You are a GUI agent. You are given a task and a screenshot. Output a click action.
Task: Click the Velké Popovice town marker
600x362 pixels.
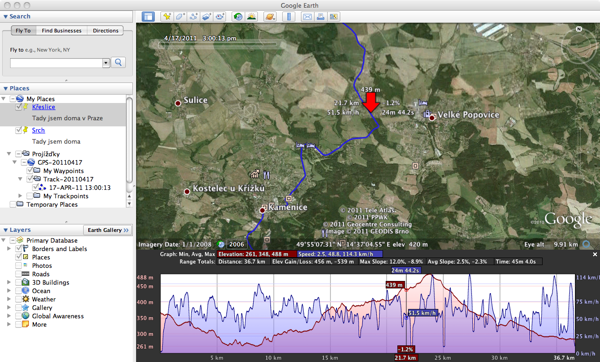click(432, 118)
